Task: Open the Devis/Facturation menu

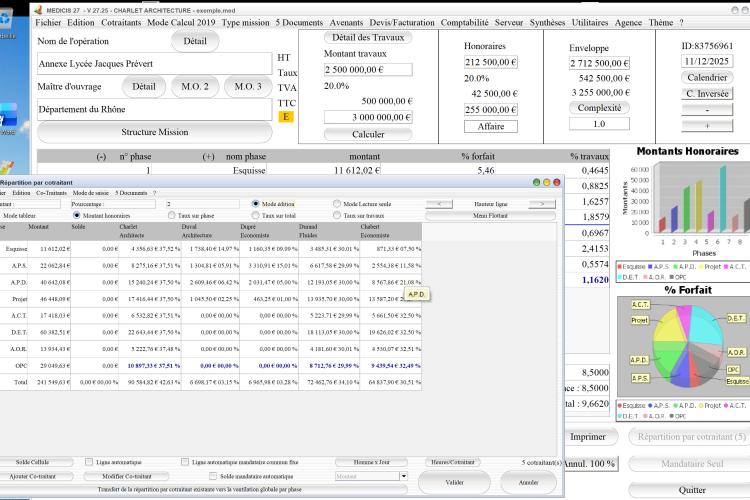Action: (402, 22)
